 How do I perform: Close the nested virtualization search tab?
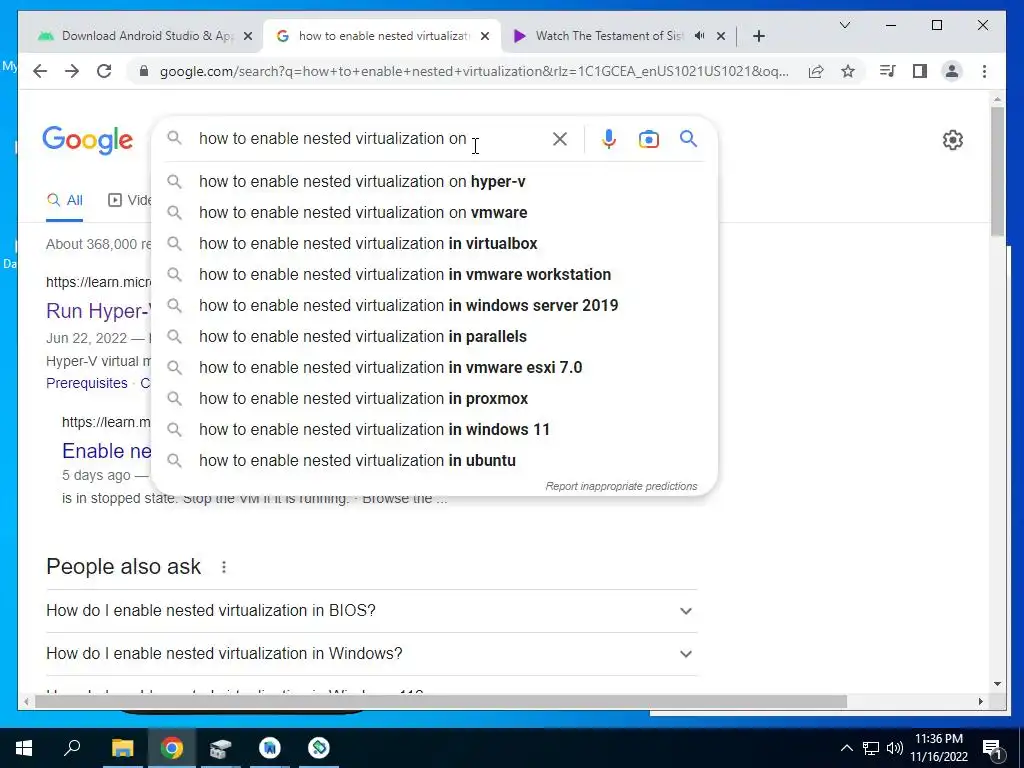click(x=485, y=36)
